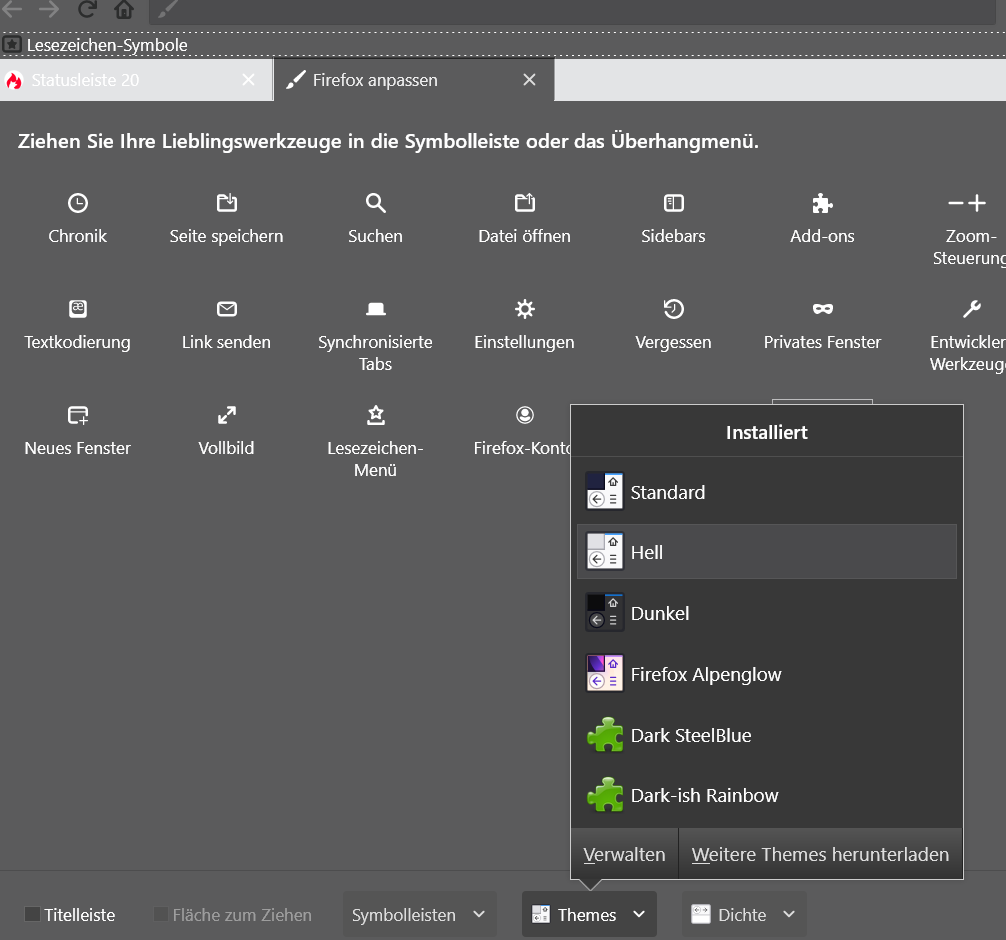The image size is (1006, 940).
Task: Click the Einstellungen gear icon
Action: coord(524,309)
